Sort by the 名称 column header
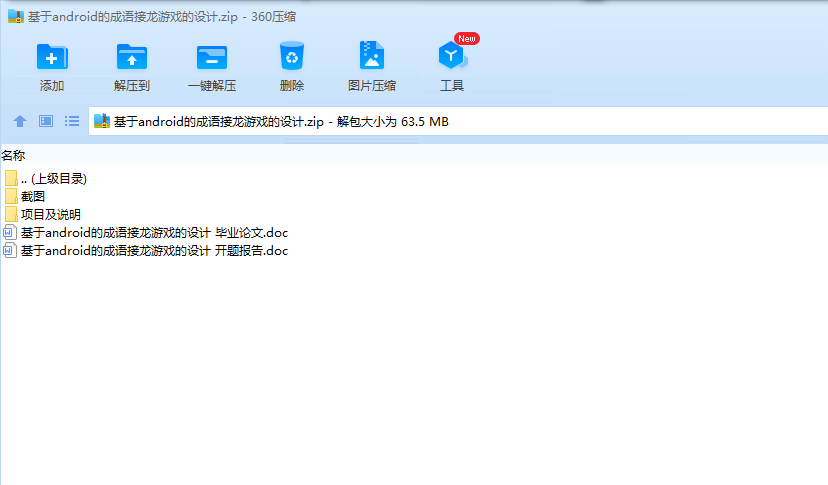The height and width of the screenshot is (485, 828). [x=13, y=156]
